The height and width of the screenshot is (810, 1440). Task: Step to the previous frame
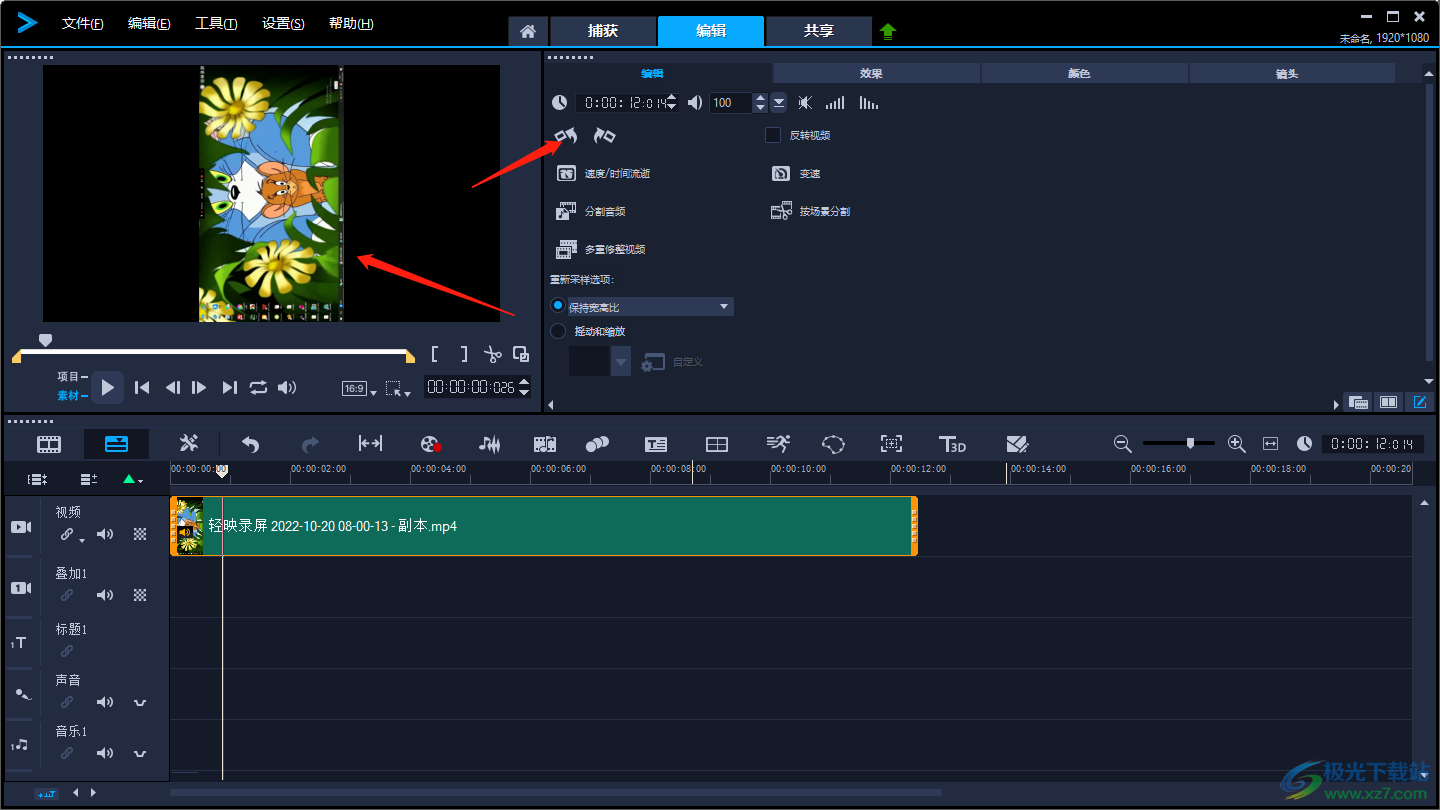coord(172,388)
